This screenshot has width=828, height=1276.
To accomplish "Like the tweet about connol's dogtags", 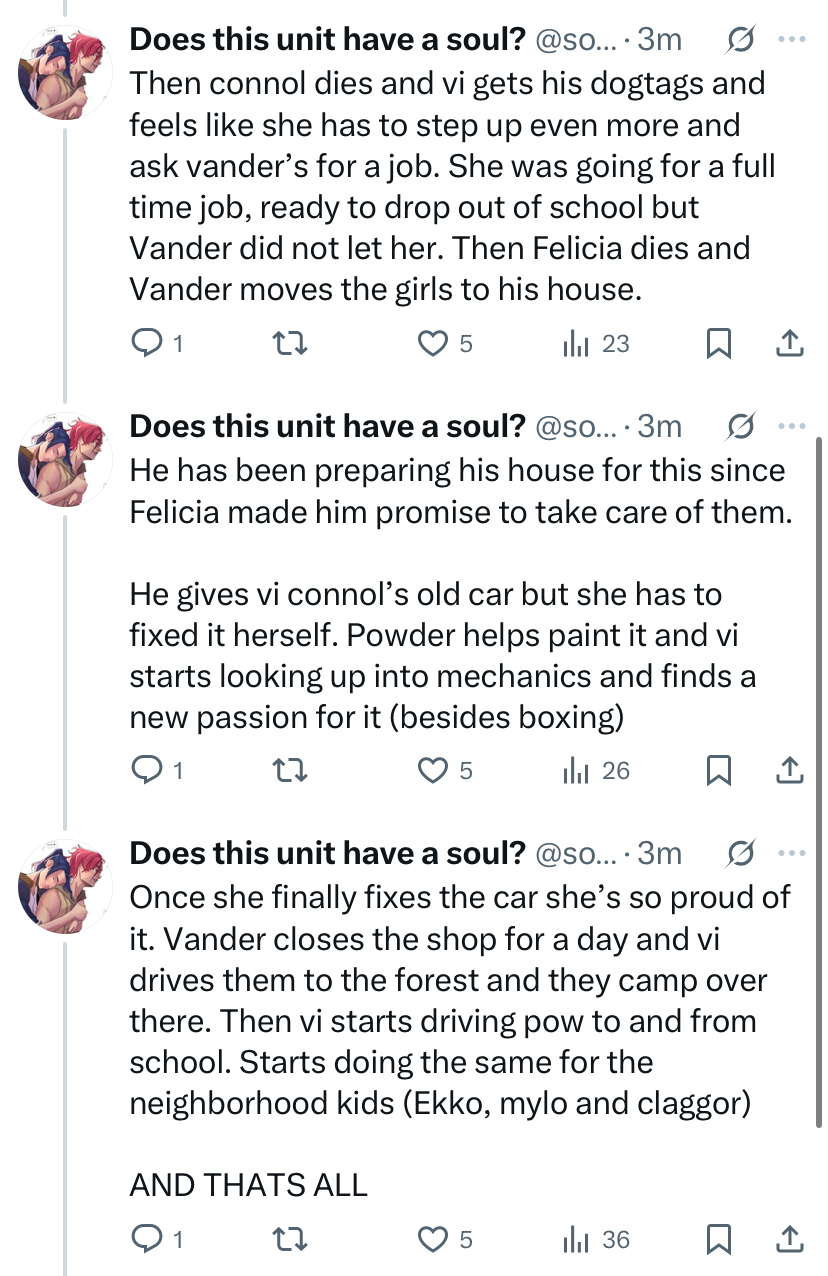I will tap(431, 344).
